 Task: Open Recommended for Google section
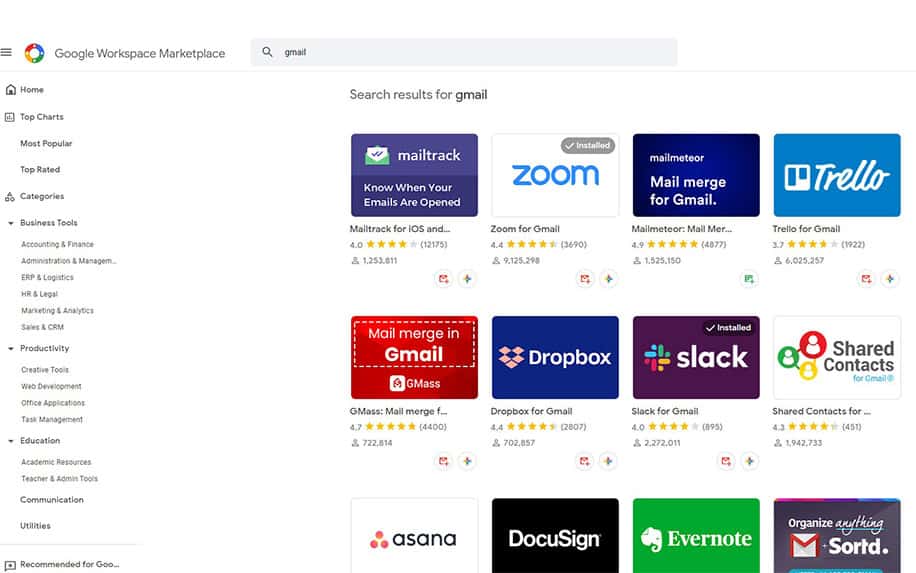(x=70, y=565)
